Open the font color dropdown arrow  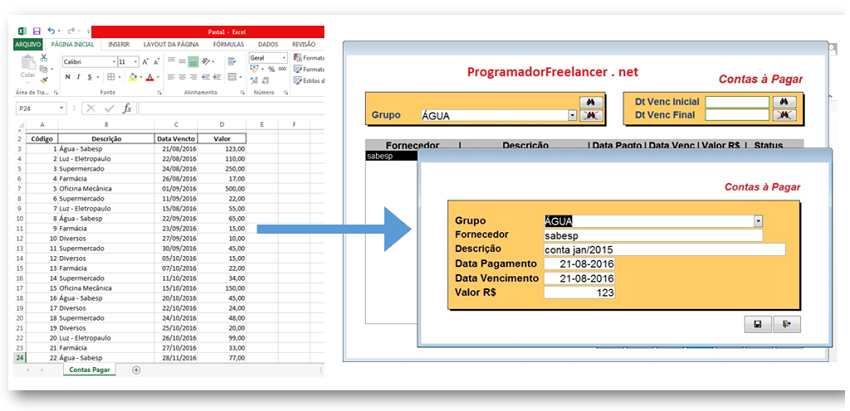point(158,77)
